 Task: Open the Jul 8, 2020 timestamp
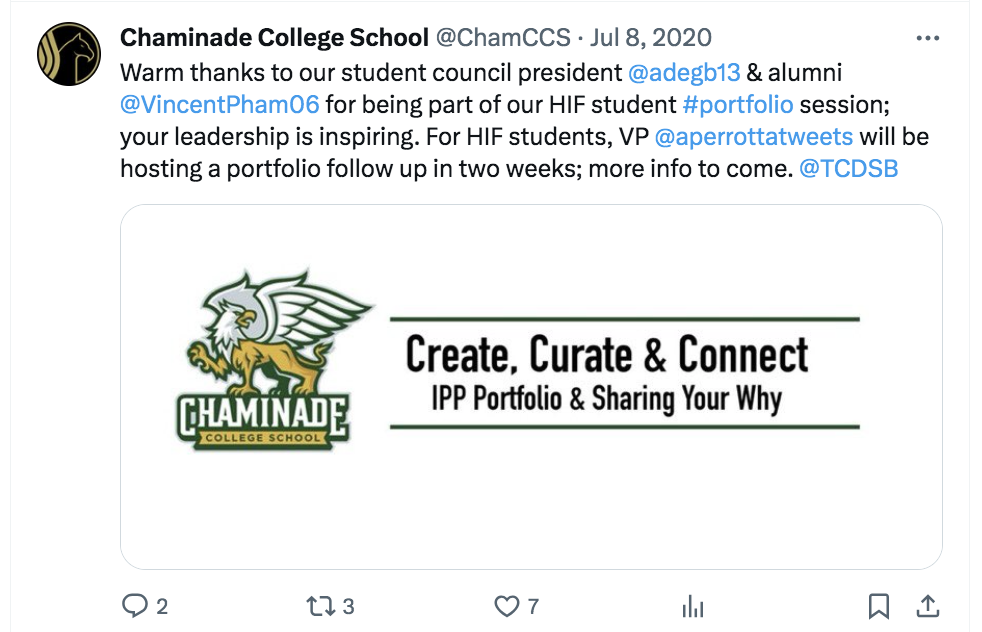(x=651, y=39)
